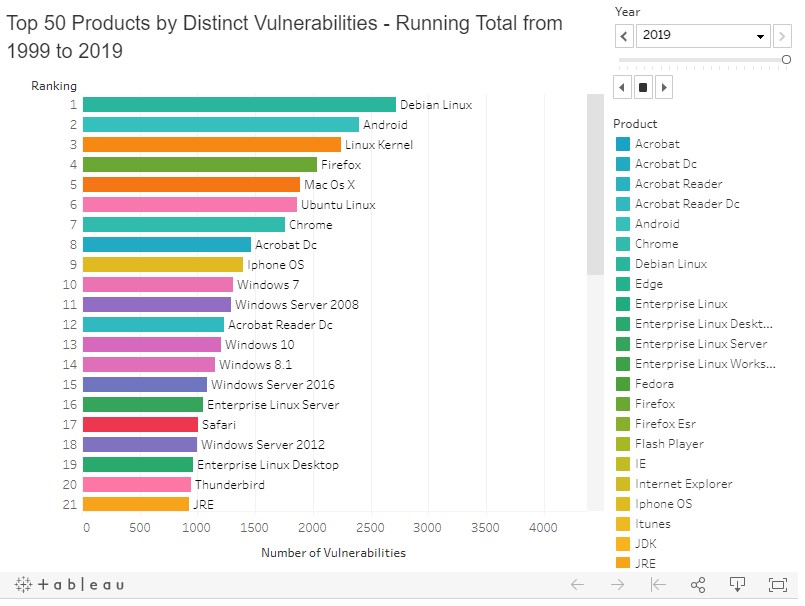Image resolution: width=805 pixels, height=606 pixels.
Task: Click the Windows 8.1 bar
Action: click(149, 365)
